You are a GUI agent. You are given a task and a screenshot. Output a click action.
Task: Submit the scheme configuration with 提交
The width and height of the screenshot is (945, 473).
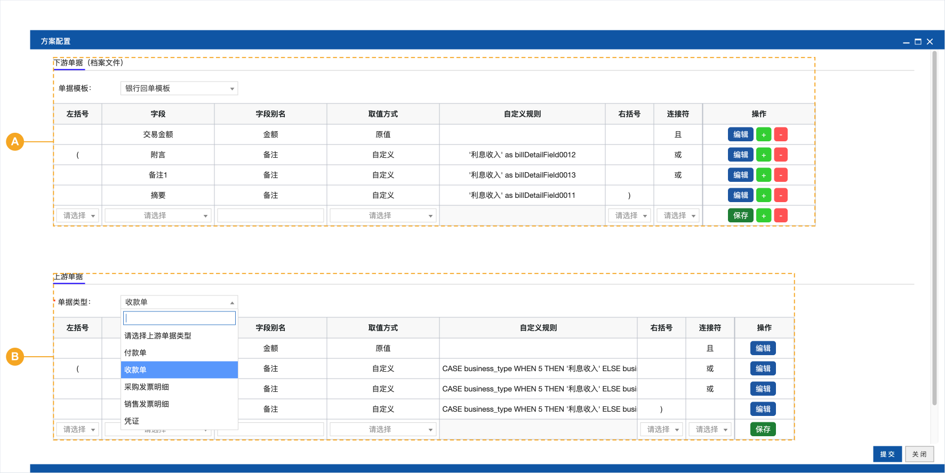coord(887,454)
